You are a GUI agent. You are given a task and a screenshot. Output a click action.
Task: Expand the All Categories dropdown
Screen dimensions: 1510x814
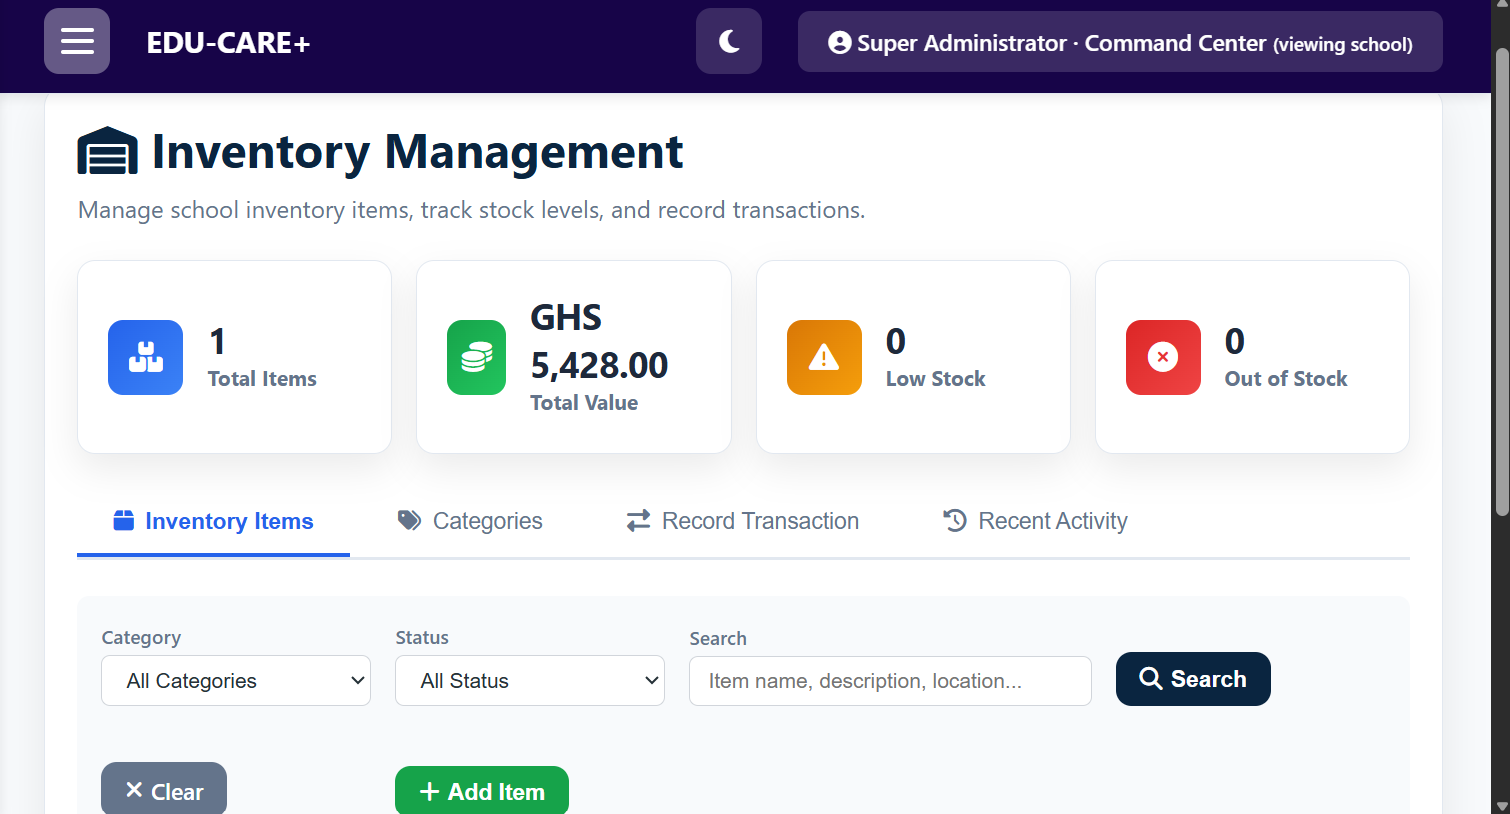click(236, 681)
